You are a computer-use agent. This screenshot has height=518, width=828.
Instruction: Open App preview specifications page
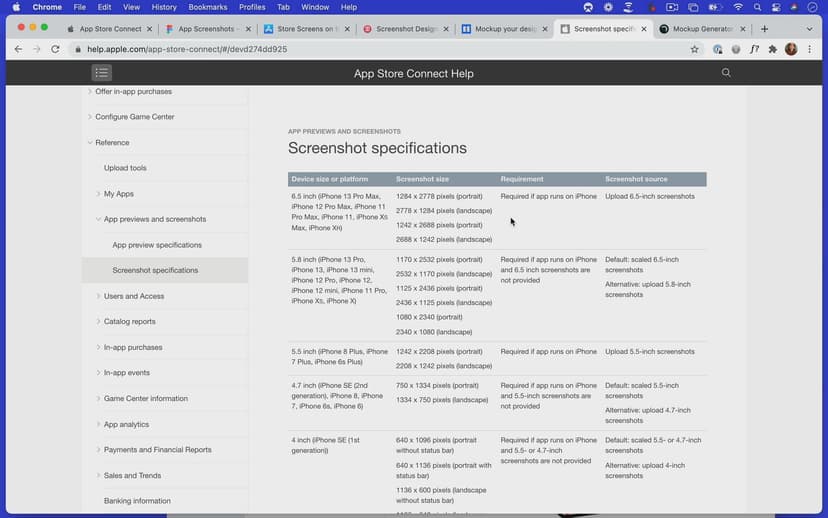pos(157,245)
